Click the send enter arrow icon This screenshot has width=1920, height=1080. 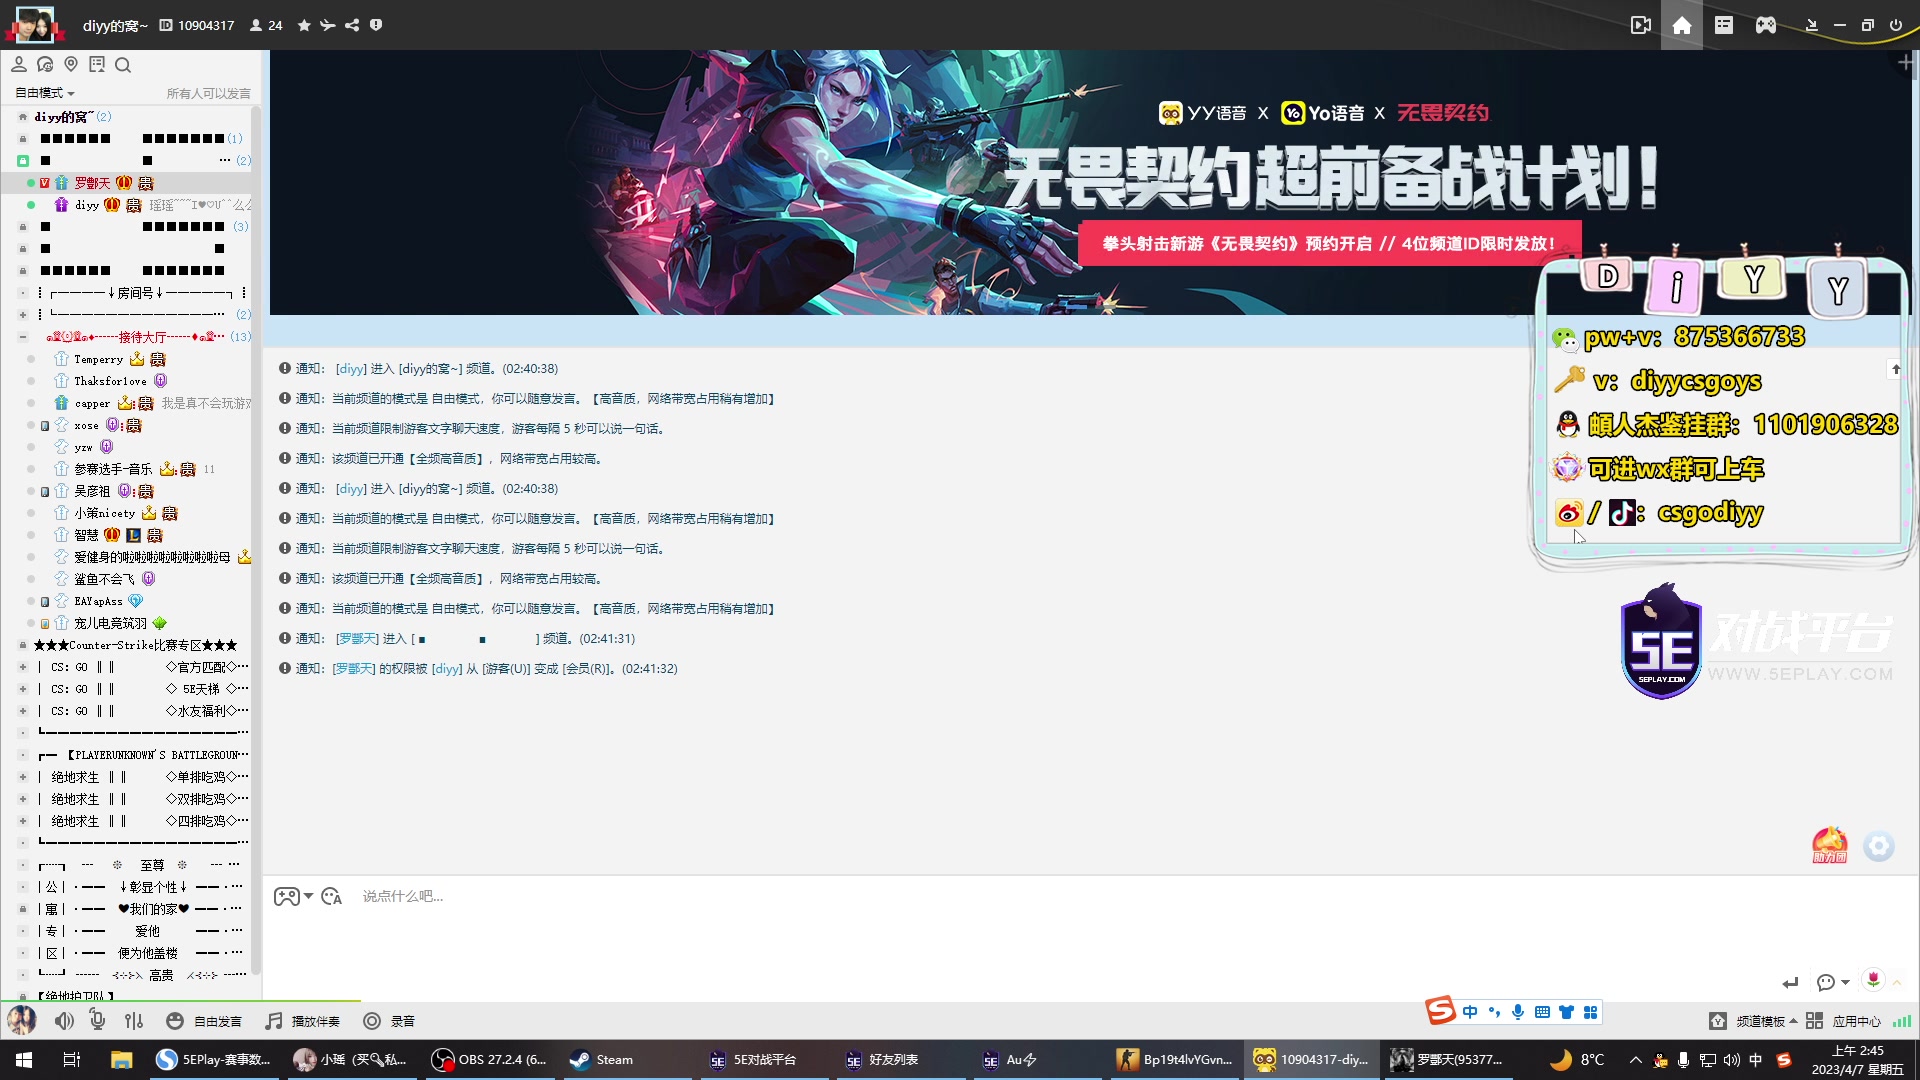tap(1790, 982)
